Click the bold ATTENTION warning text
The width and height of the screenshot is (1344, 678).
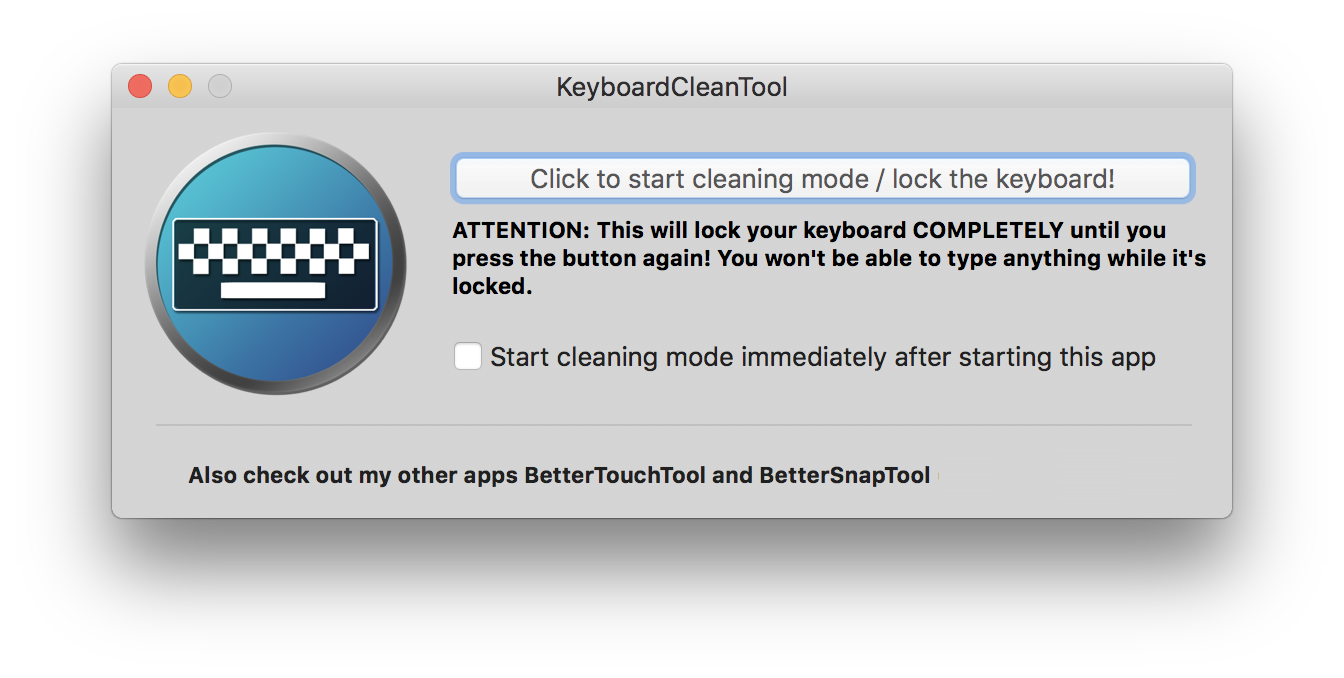point(520,231)
